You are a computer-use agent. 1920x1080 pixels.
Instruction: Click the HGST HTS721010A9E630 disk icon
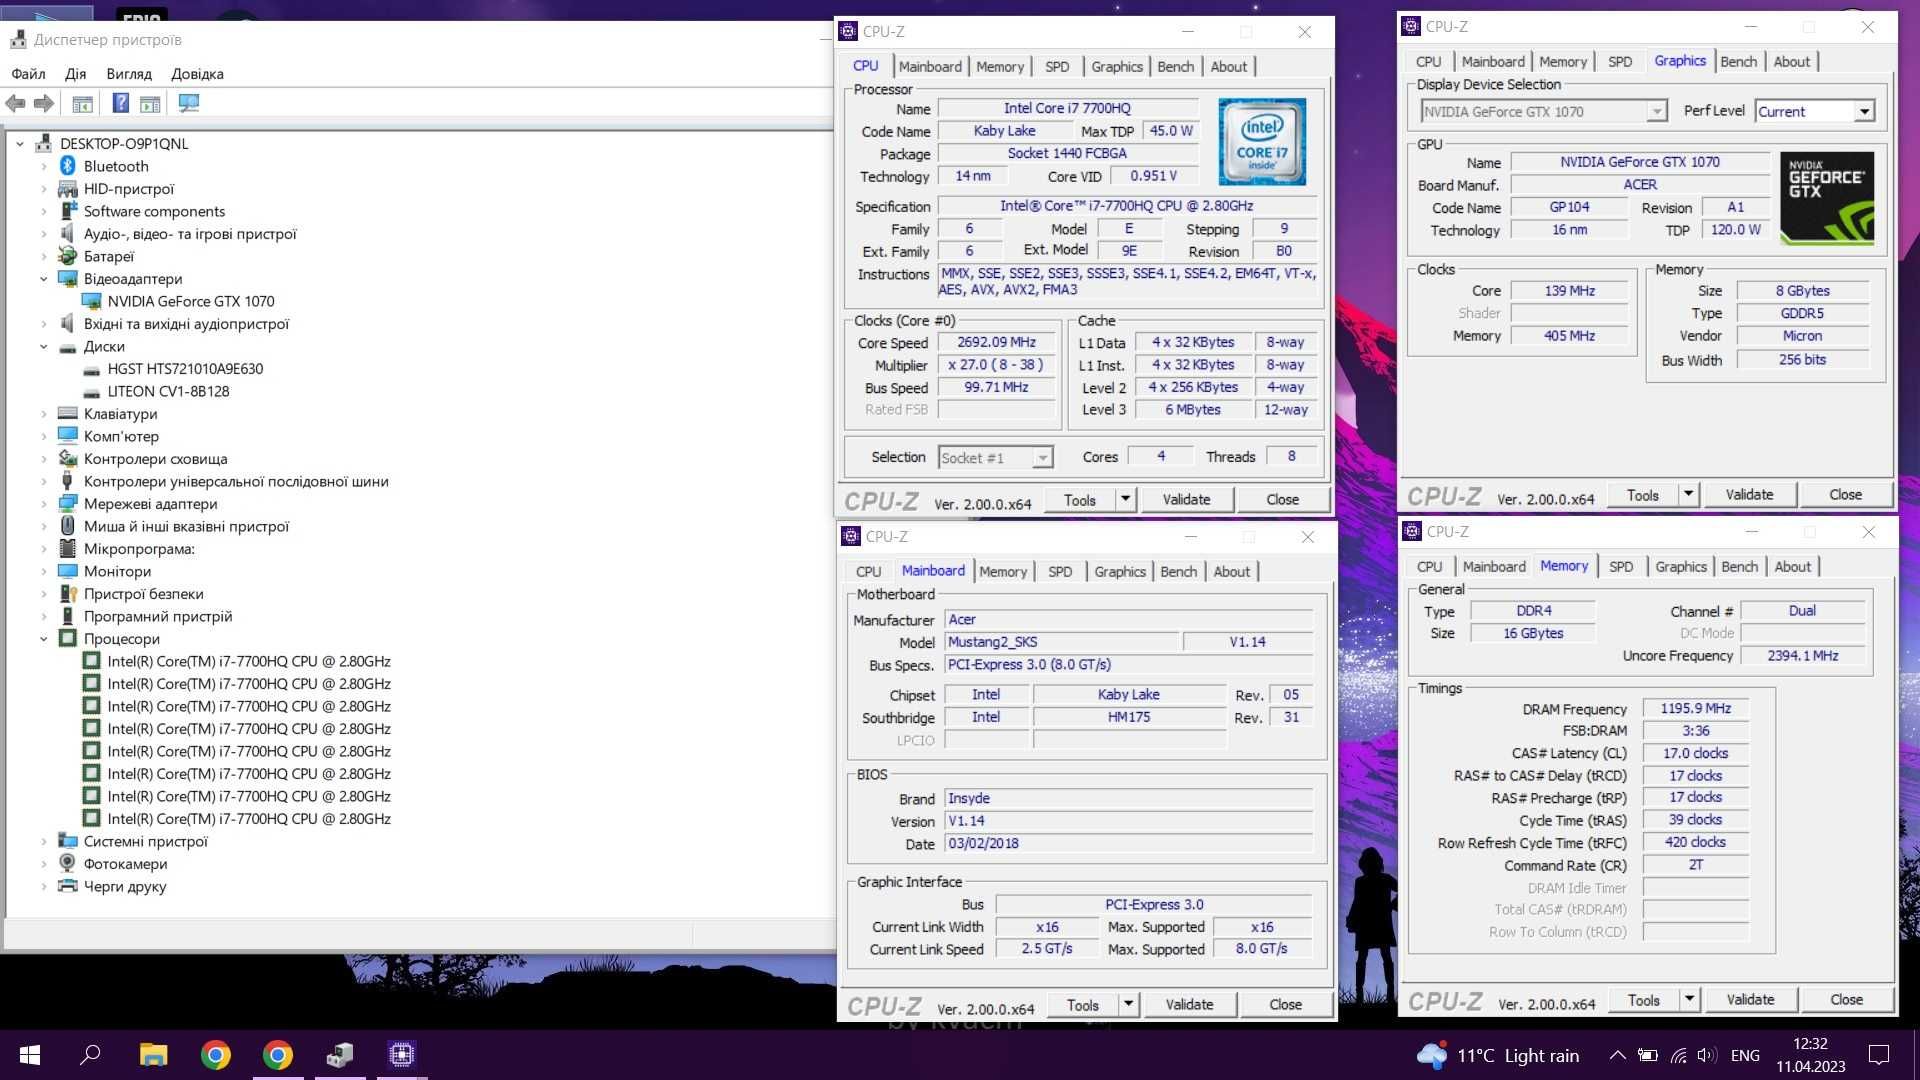coord(91,369)
